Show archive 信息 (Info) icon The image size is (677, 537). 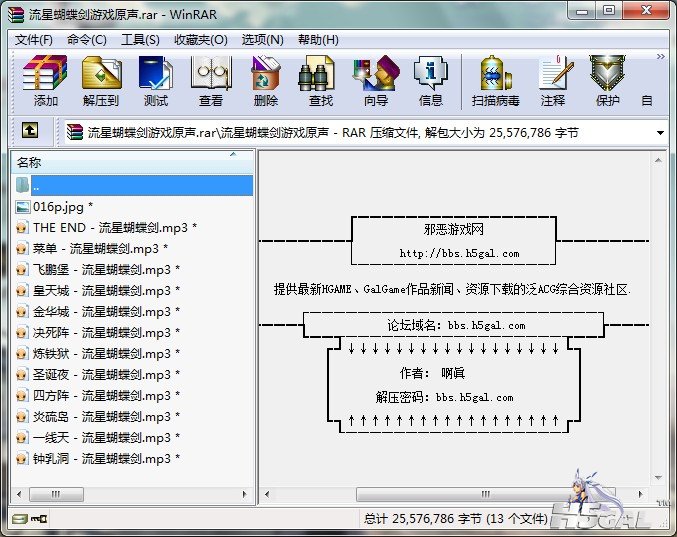click(x=430, y=81)
